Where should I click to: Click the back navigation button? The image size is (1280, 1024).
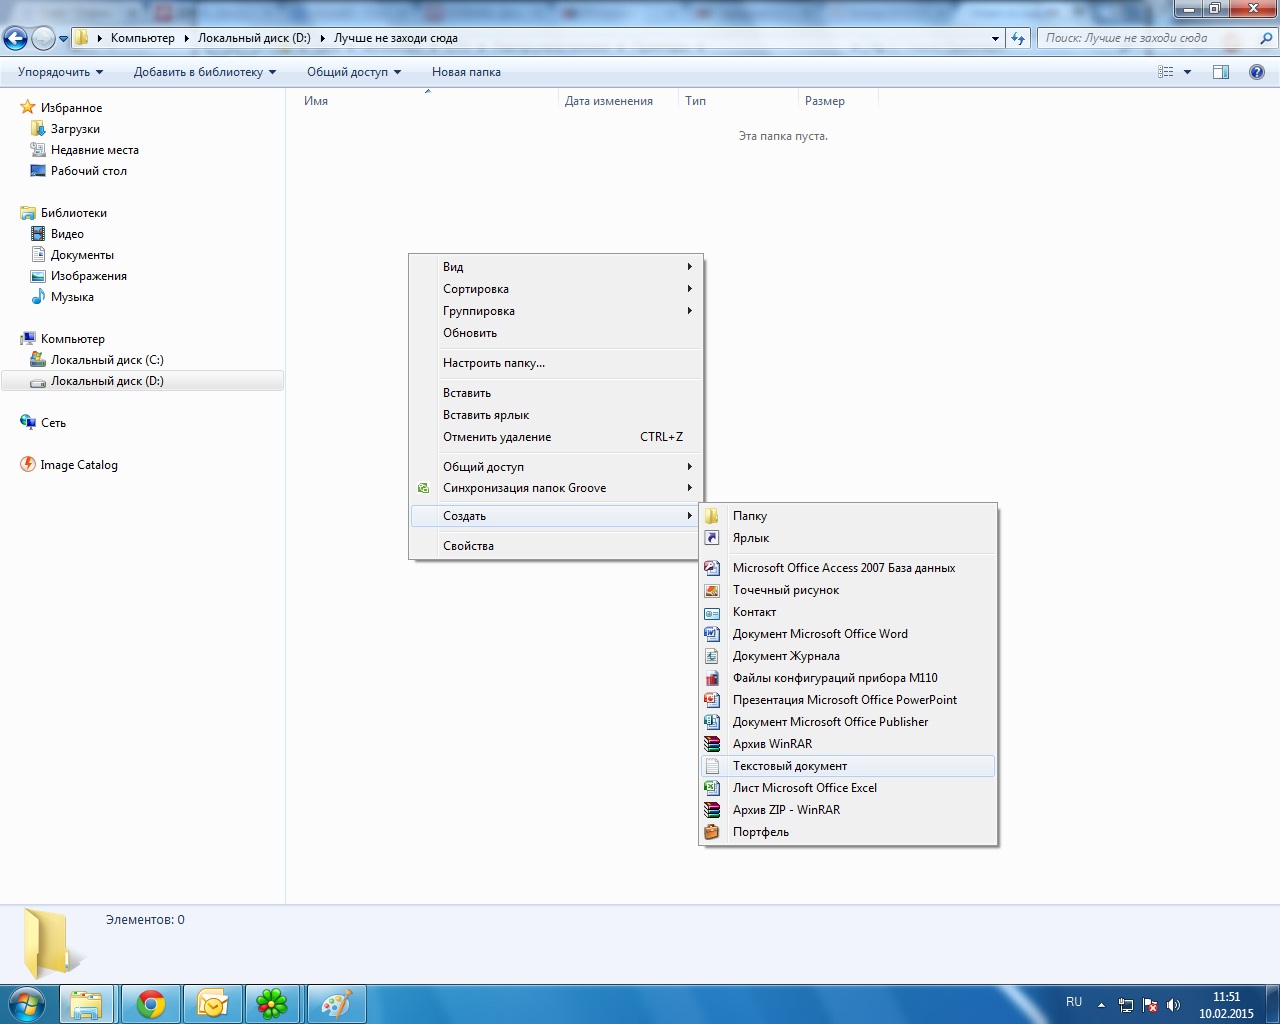[16, 38]
